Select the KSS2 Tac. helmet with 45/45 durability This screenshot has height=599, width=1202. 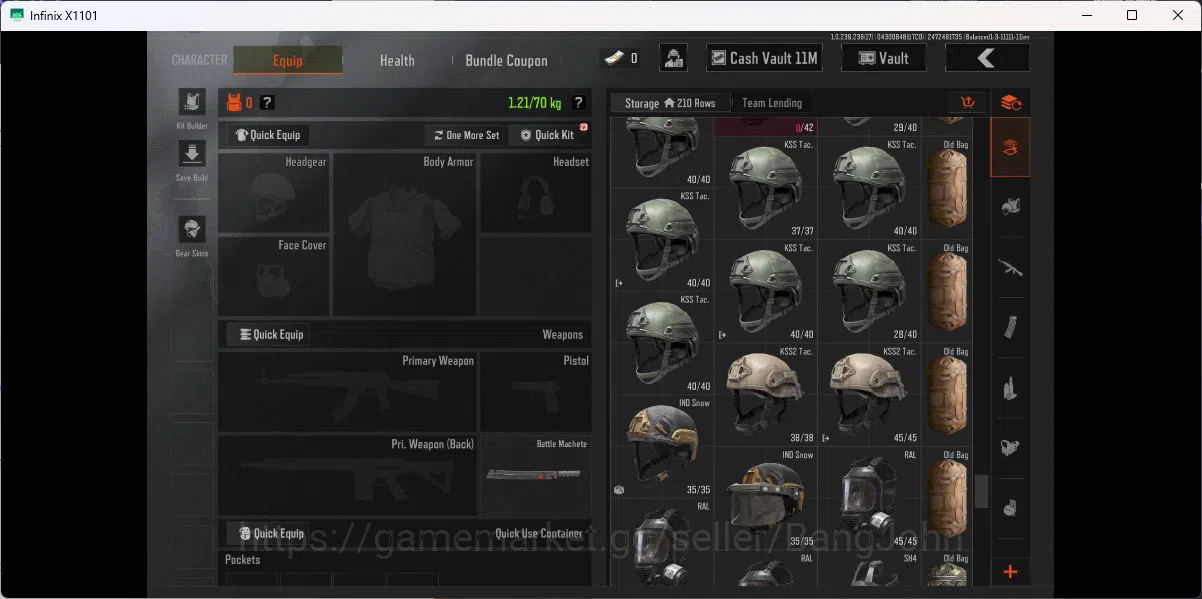[x=869, y=395]
